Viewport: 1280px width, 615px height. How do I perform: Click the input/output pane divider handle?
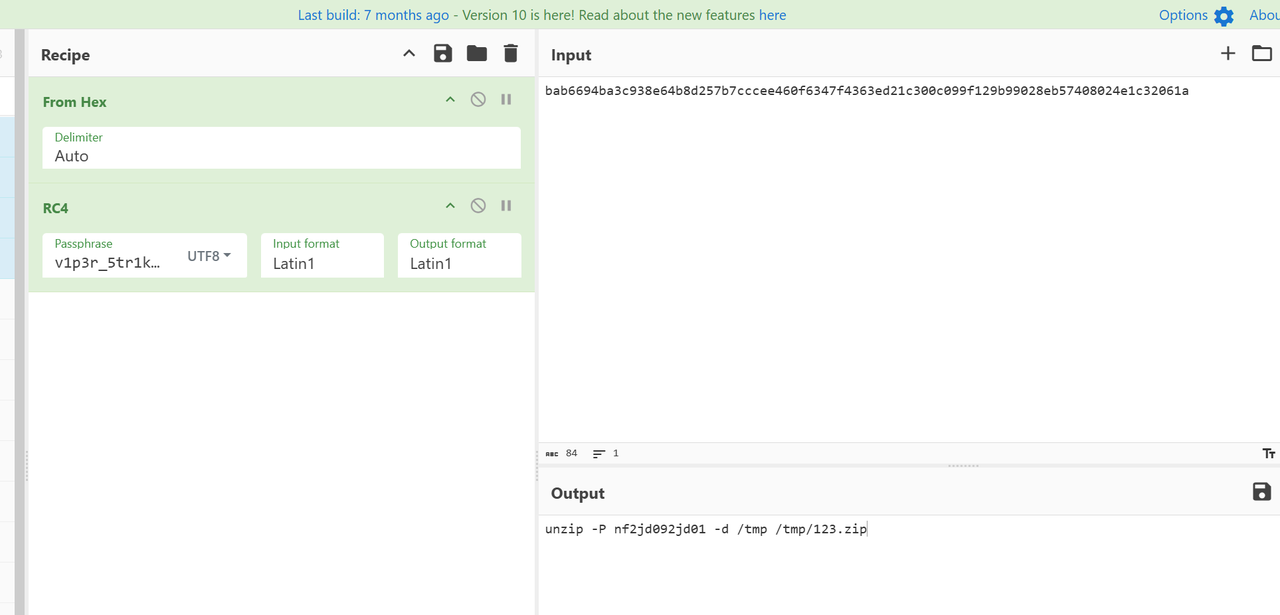(963, 466)
